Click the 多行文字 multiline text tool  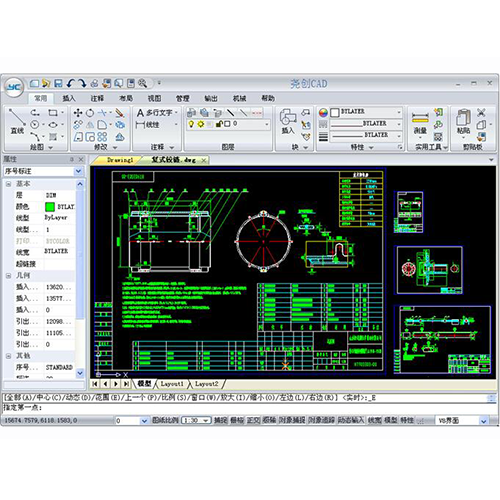coord(155,113)
